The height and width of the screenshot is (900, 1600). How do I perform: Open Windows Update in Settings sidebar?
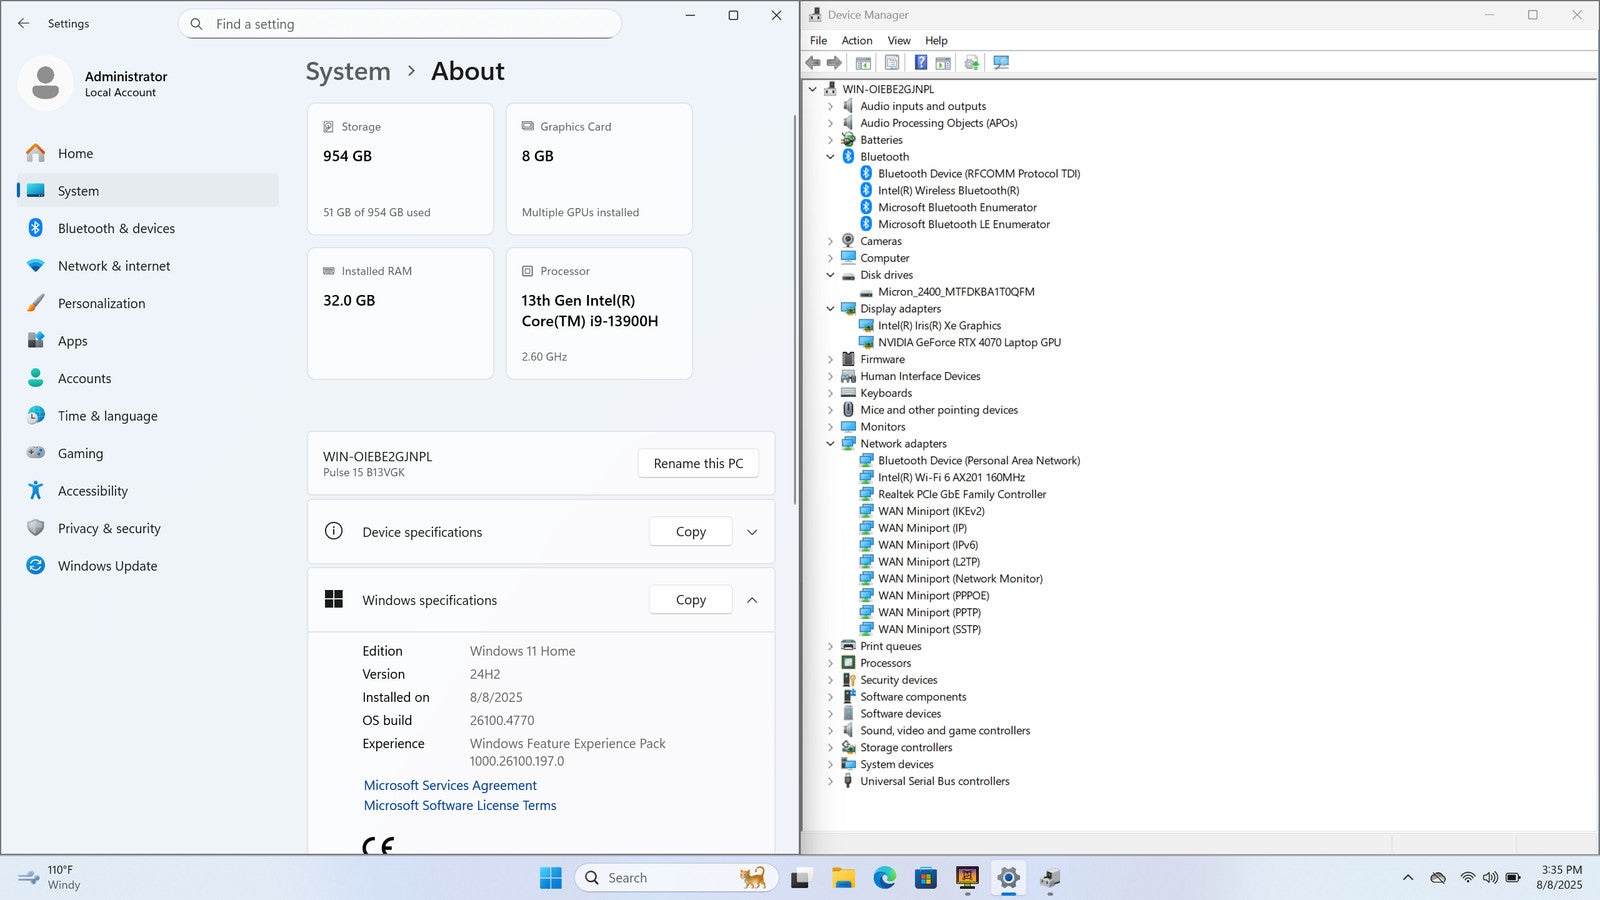click(x=107, y=566)
